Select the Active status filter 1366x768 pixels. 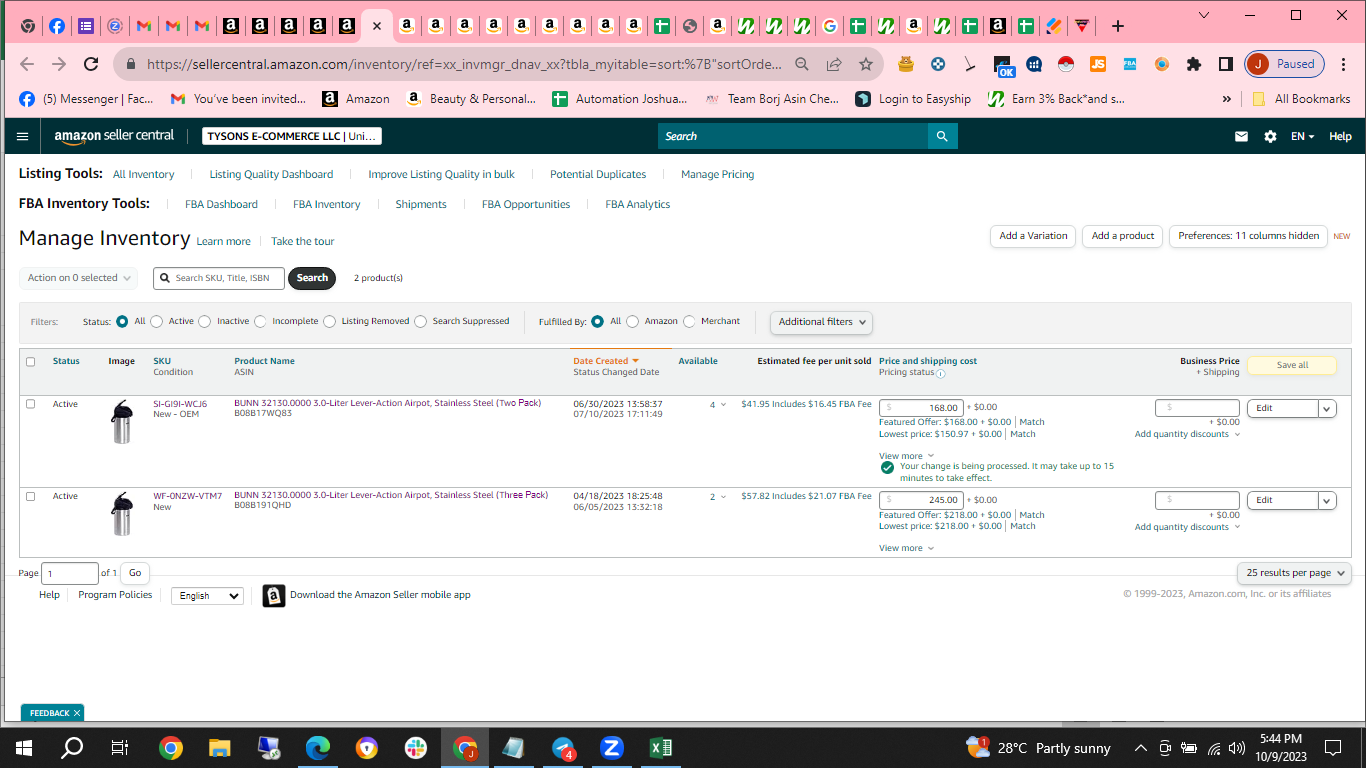click(x=157, y=322)
